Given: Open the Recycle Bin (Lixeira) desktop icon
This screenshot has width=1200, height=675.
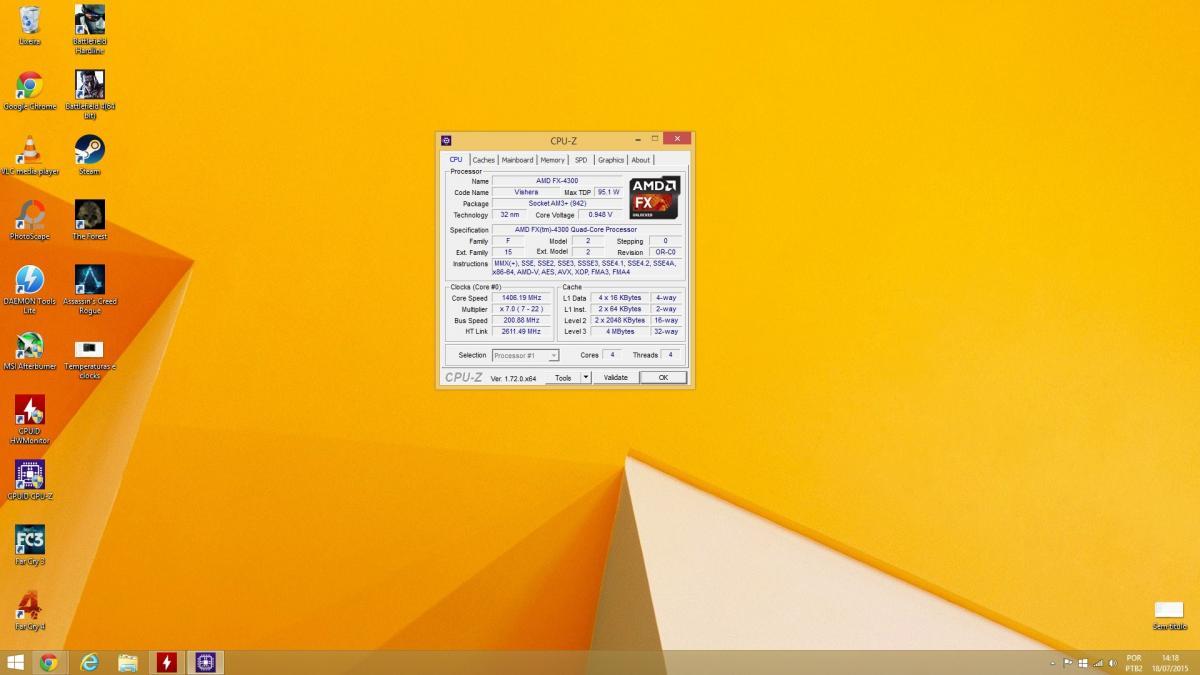Looking at the screenshot, I should [x=30, y=25].
